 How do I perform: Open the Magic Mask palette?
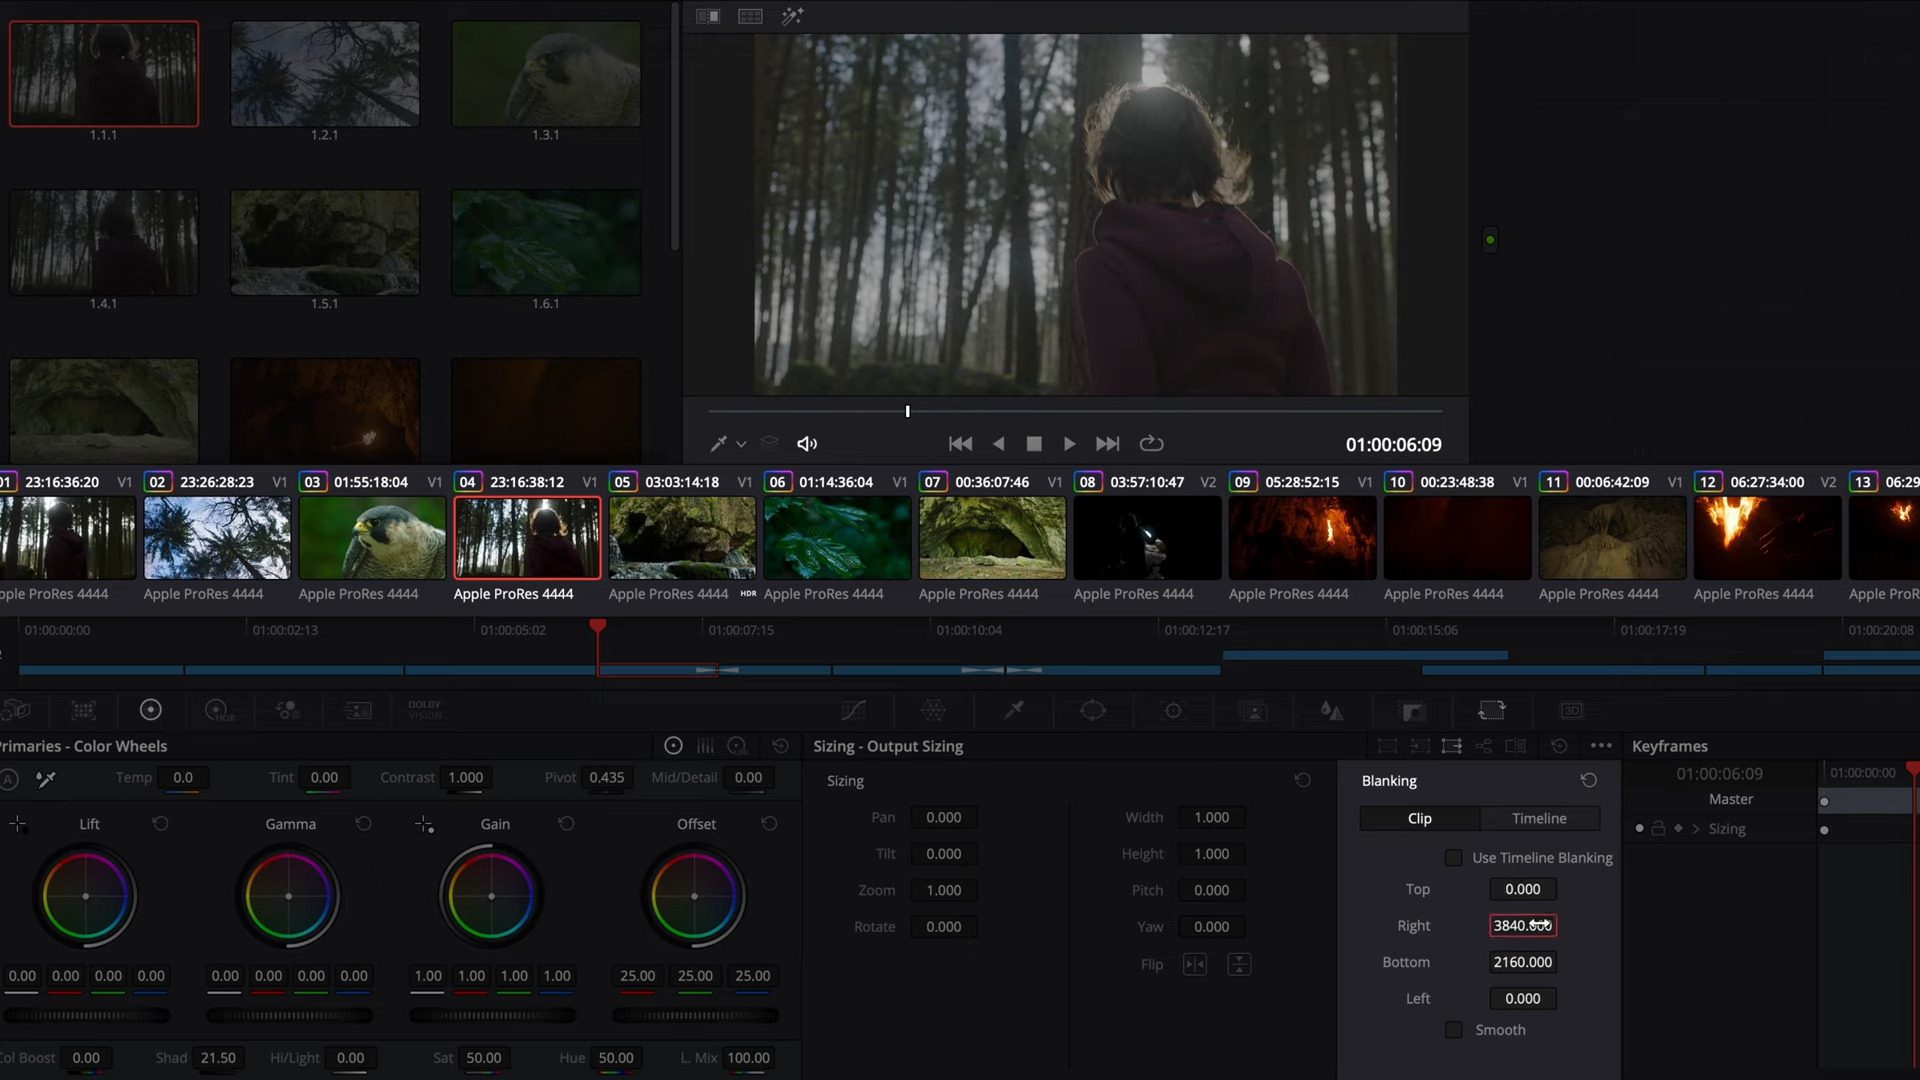1254,710
